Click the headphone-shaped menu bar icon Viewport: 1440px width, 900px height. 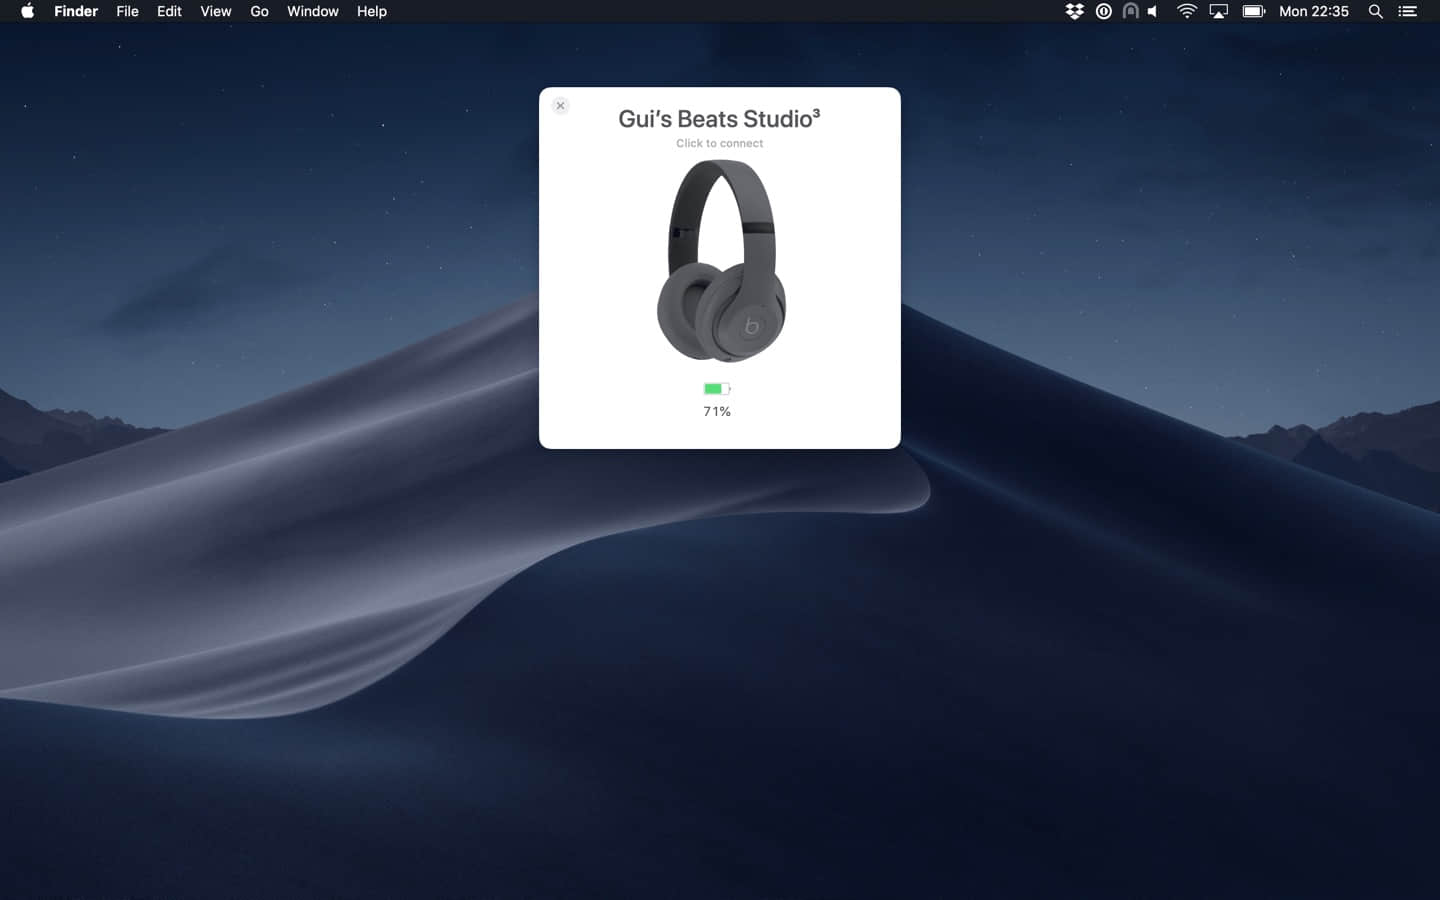pos(1130,11)
